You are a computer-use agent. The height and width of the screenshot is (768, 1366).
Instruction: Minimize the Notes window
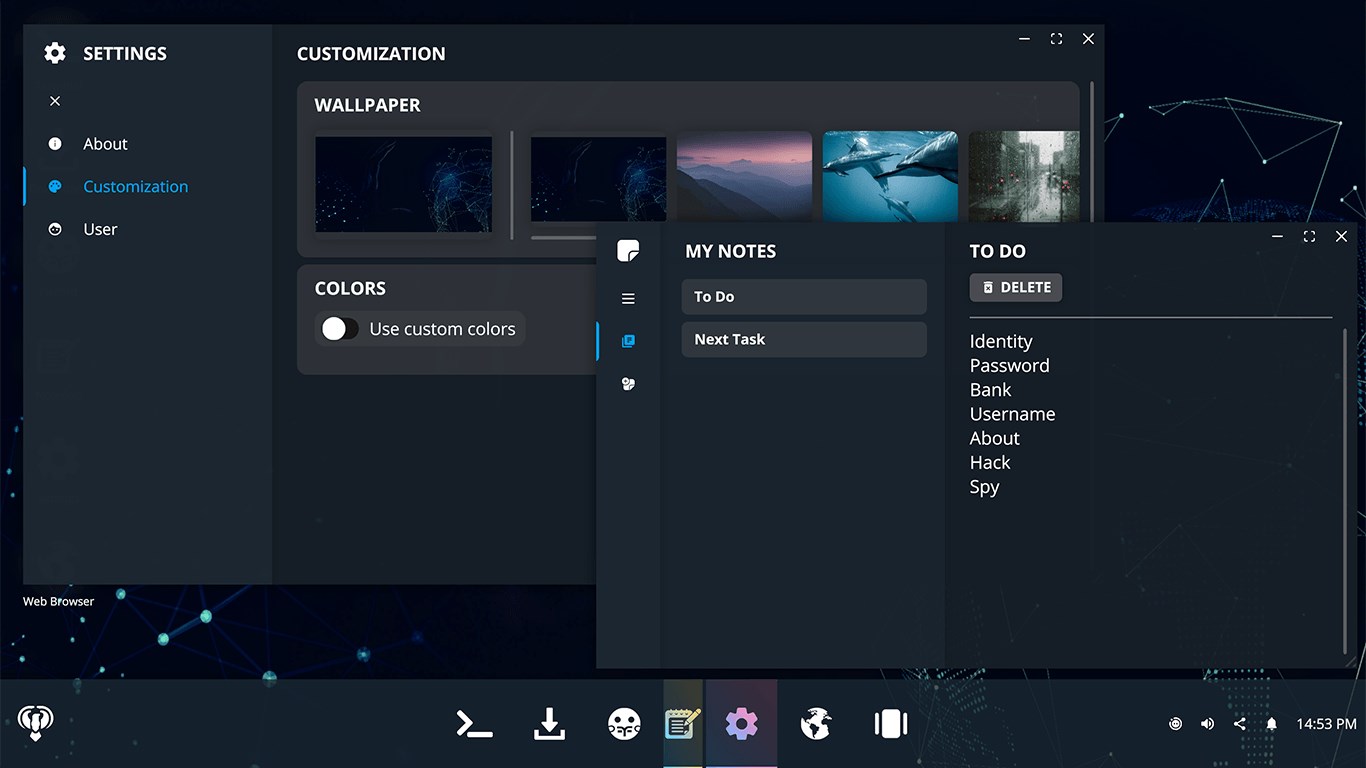(1277, 236)
